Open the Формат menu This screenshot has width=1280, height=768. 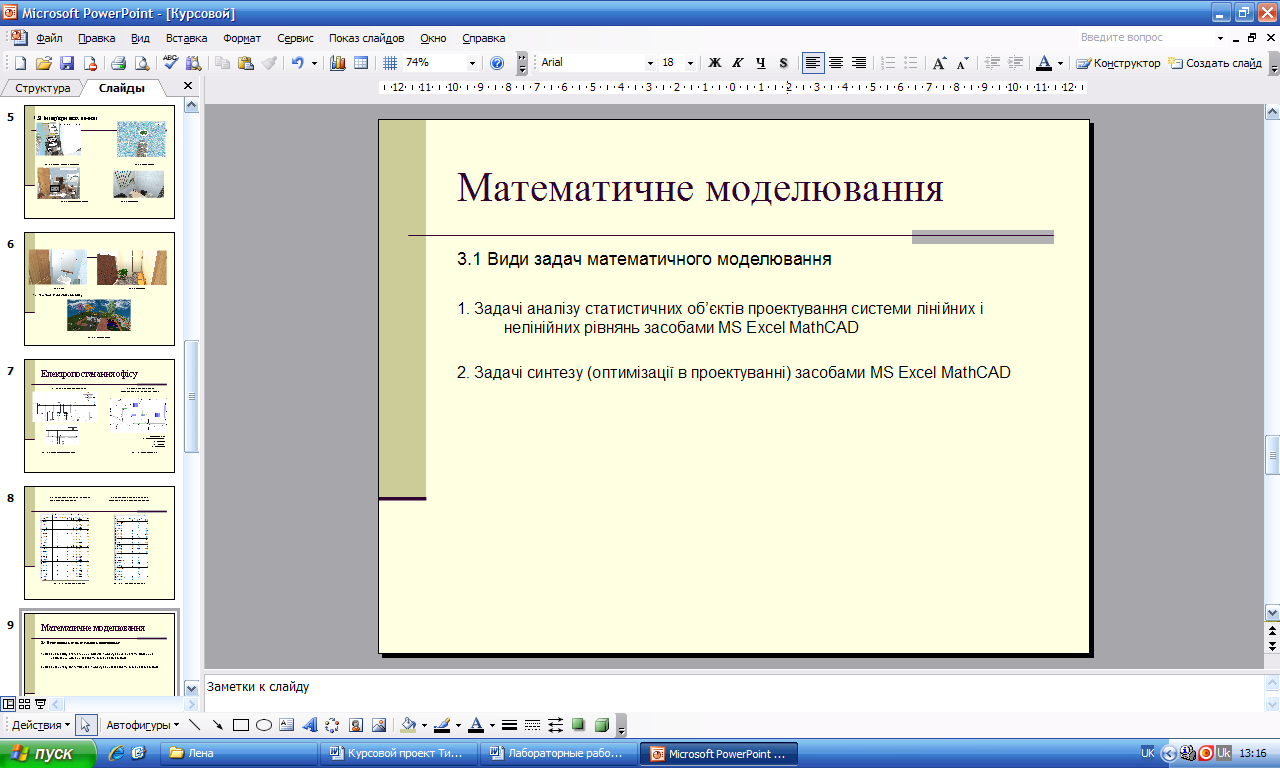(242, 38)
